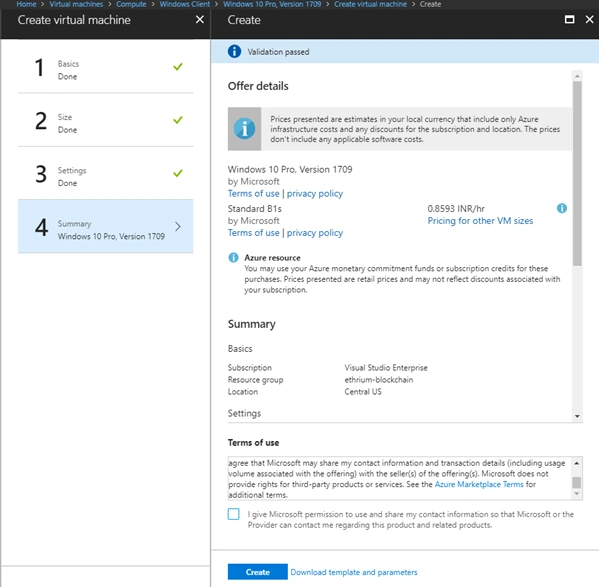Click the Create button
Screen dimensions: 599x587
click(257, 572)
